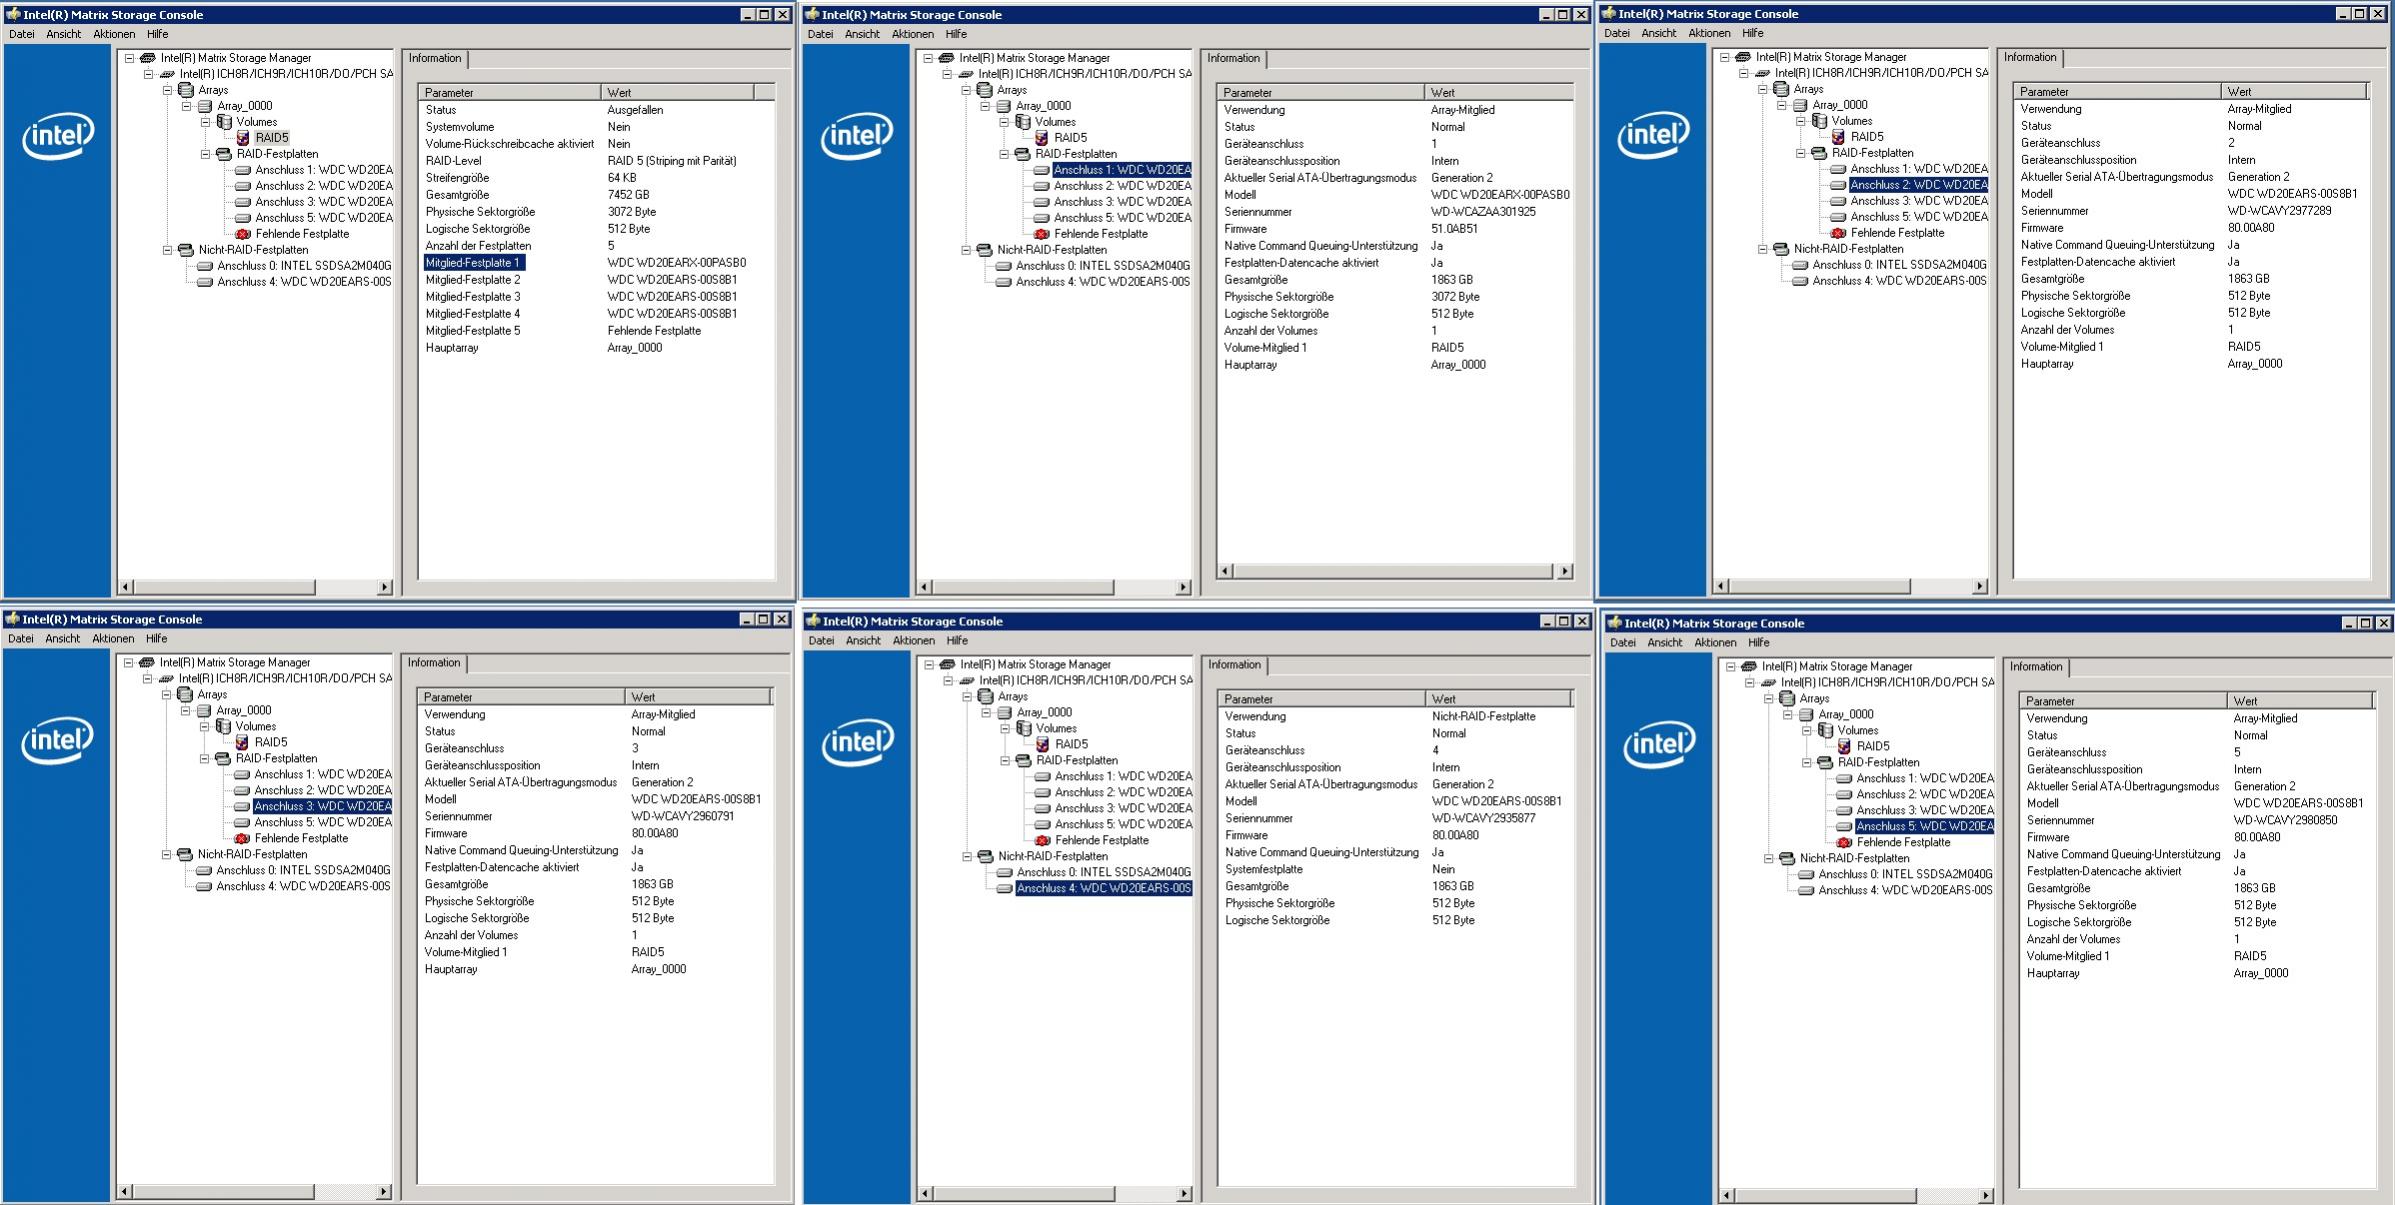Collapse Volumes node containing gray-highlighted RAID5
Viewport: 2395px width, 1205px height.
pyautogui.click(x=205, y=122)
